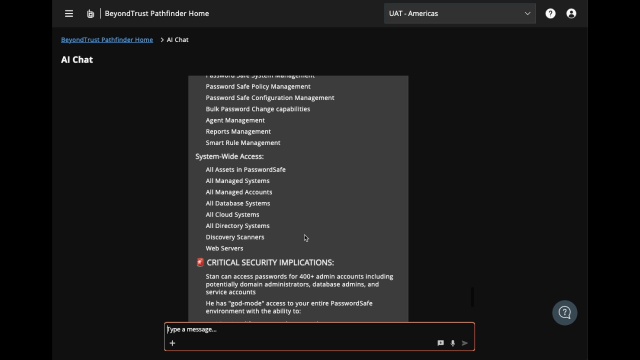Image resolution: width=640 pixels, height=360 pixels.
Task: Click 'Smart Rule Management' list item
Action: pyautogui.click(x=243, y=142)
